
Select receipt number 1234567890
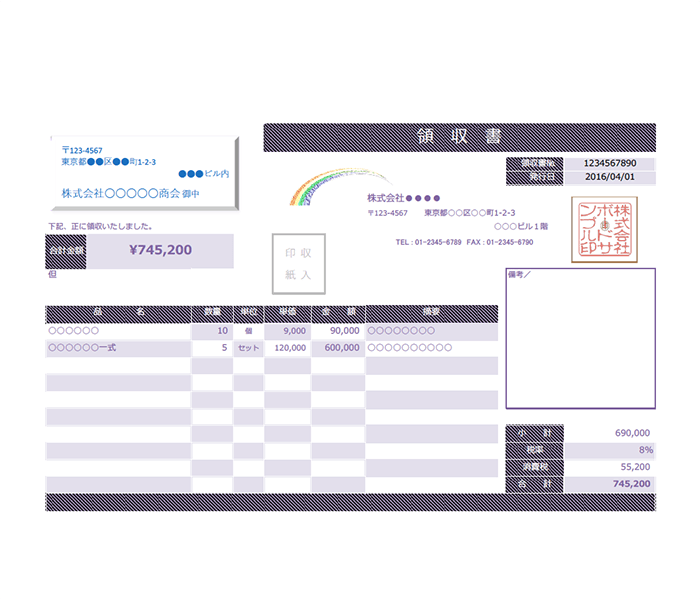pos(610,163)
